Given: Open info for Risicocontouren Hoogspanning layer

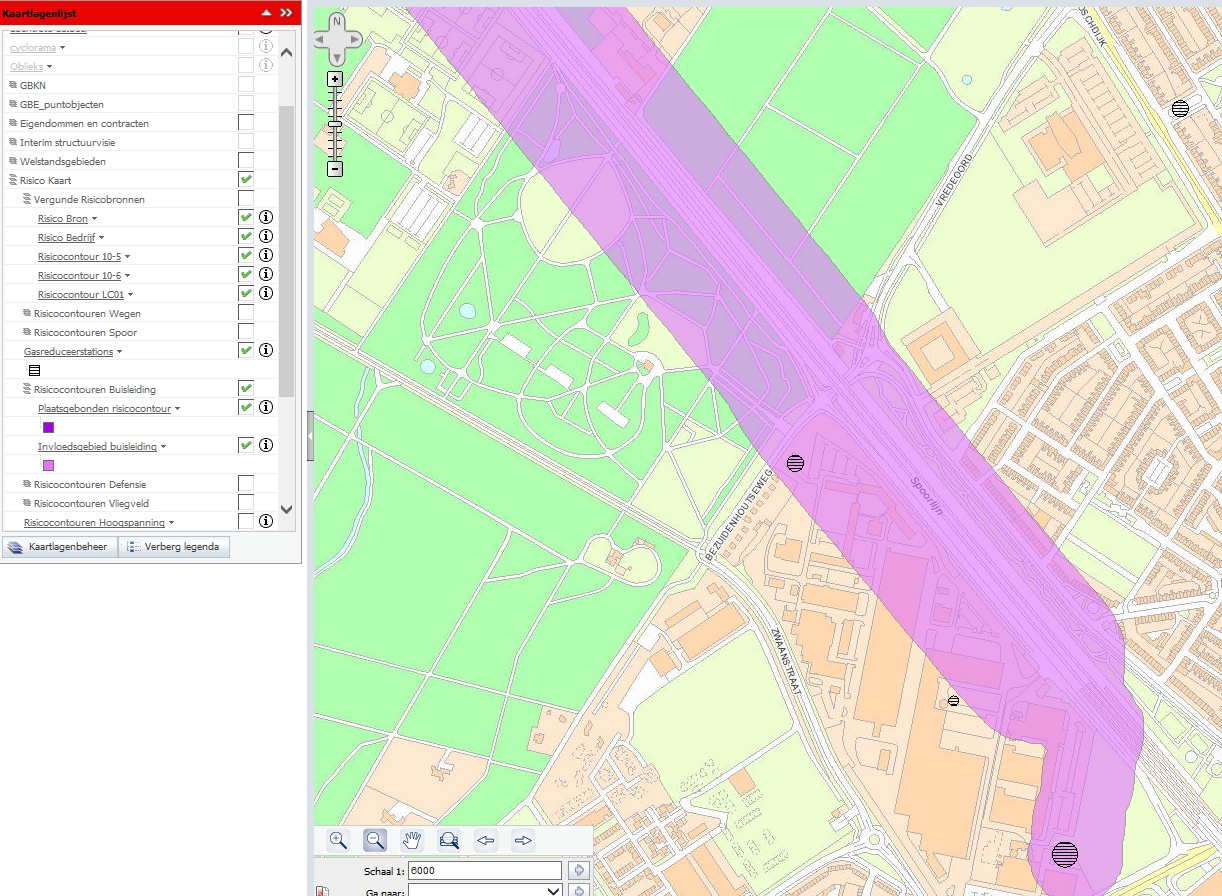Looking at the screenshot, I should pos(266,521).
